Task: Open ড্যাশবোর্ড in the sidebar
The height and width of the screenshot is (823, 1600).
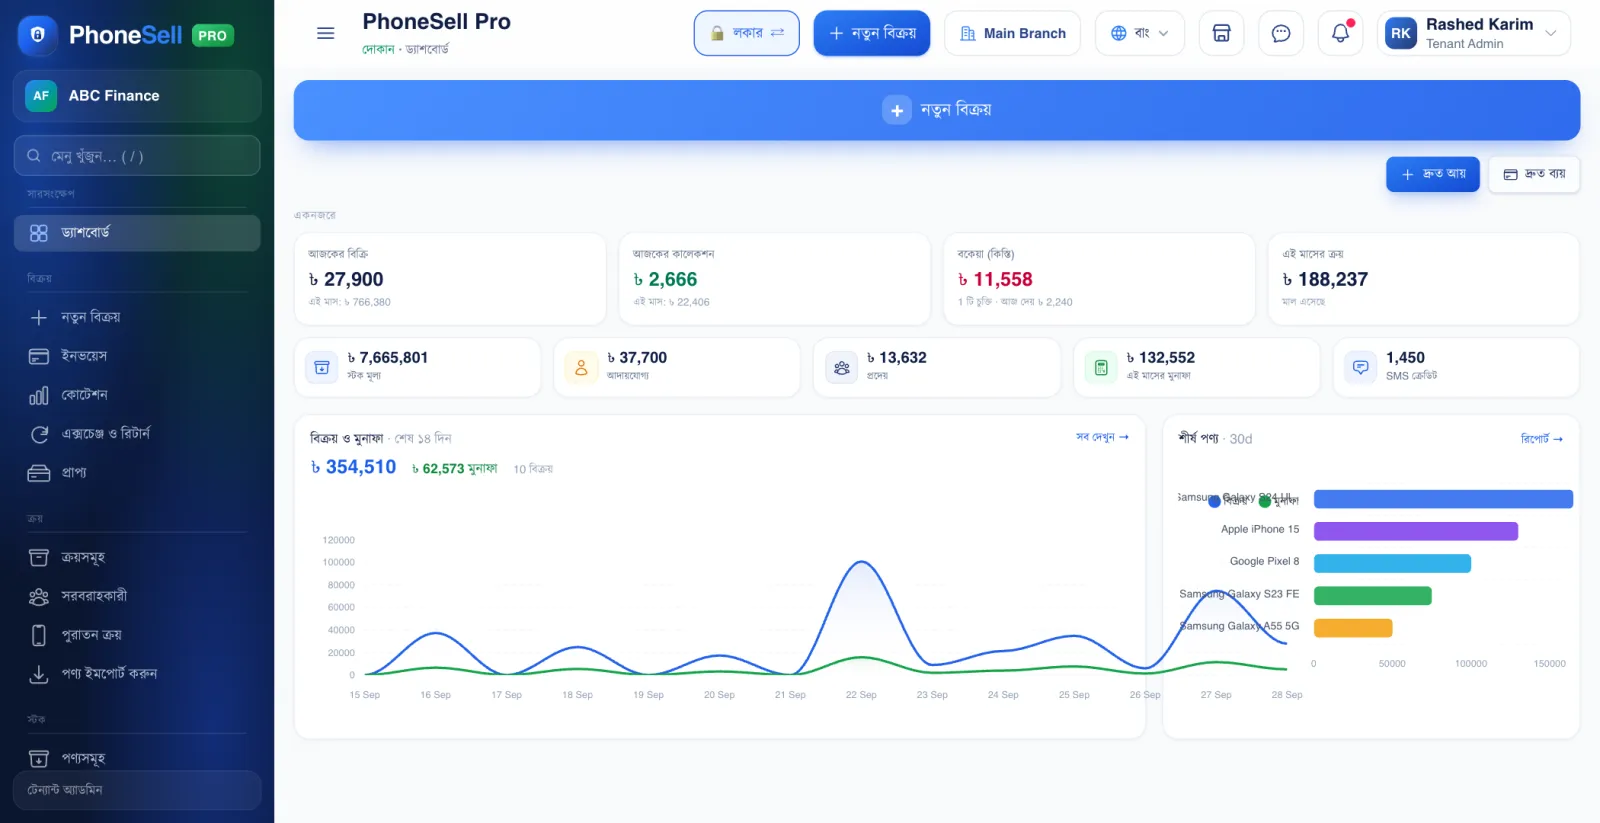Action: click(137, 233)
